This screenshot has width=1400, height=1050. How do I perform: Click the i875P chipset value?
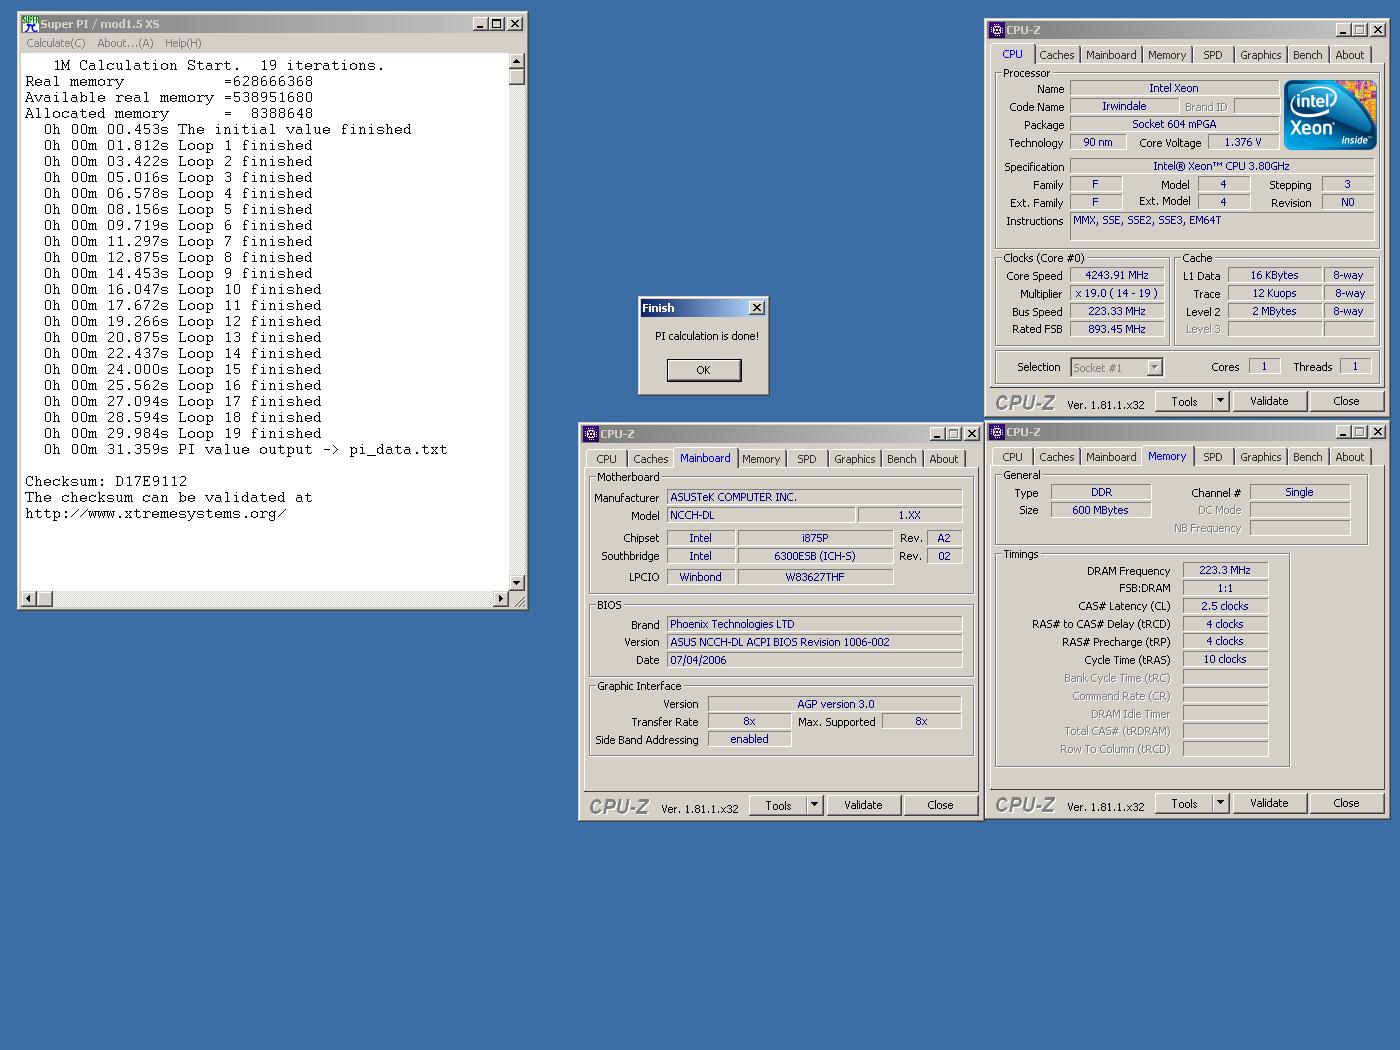tap(815, 538)
